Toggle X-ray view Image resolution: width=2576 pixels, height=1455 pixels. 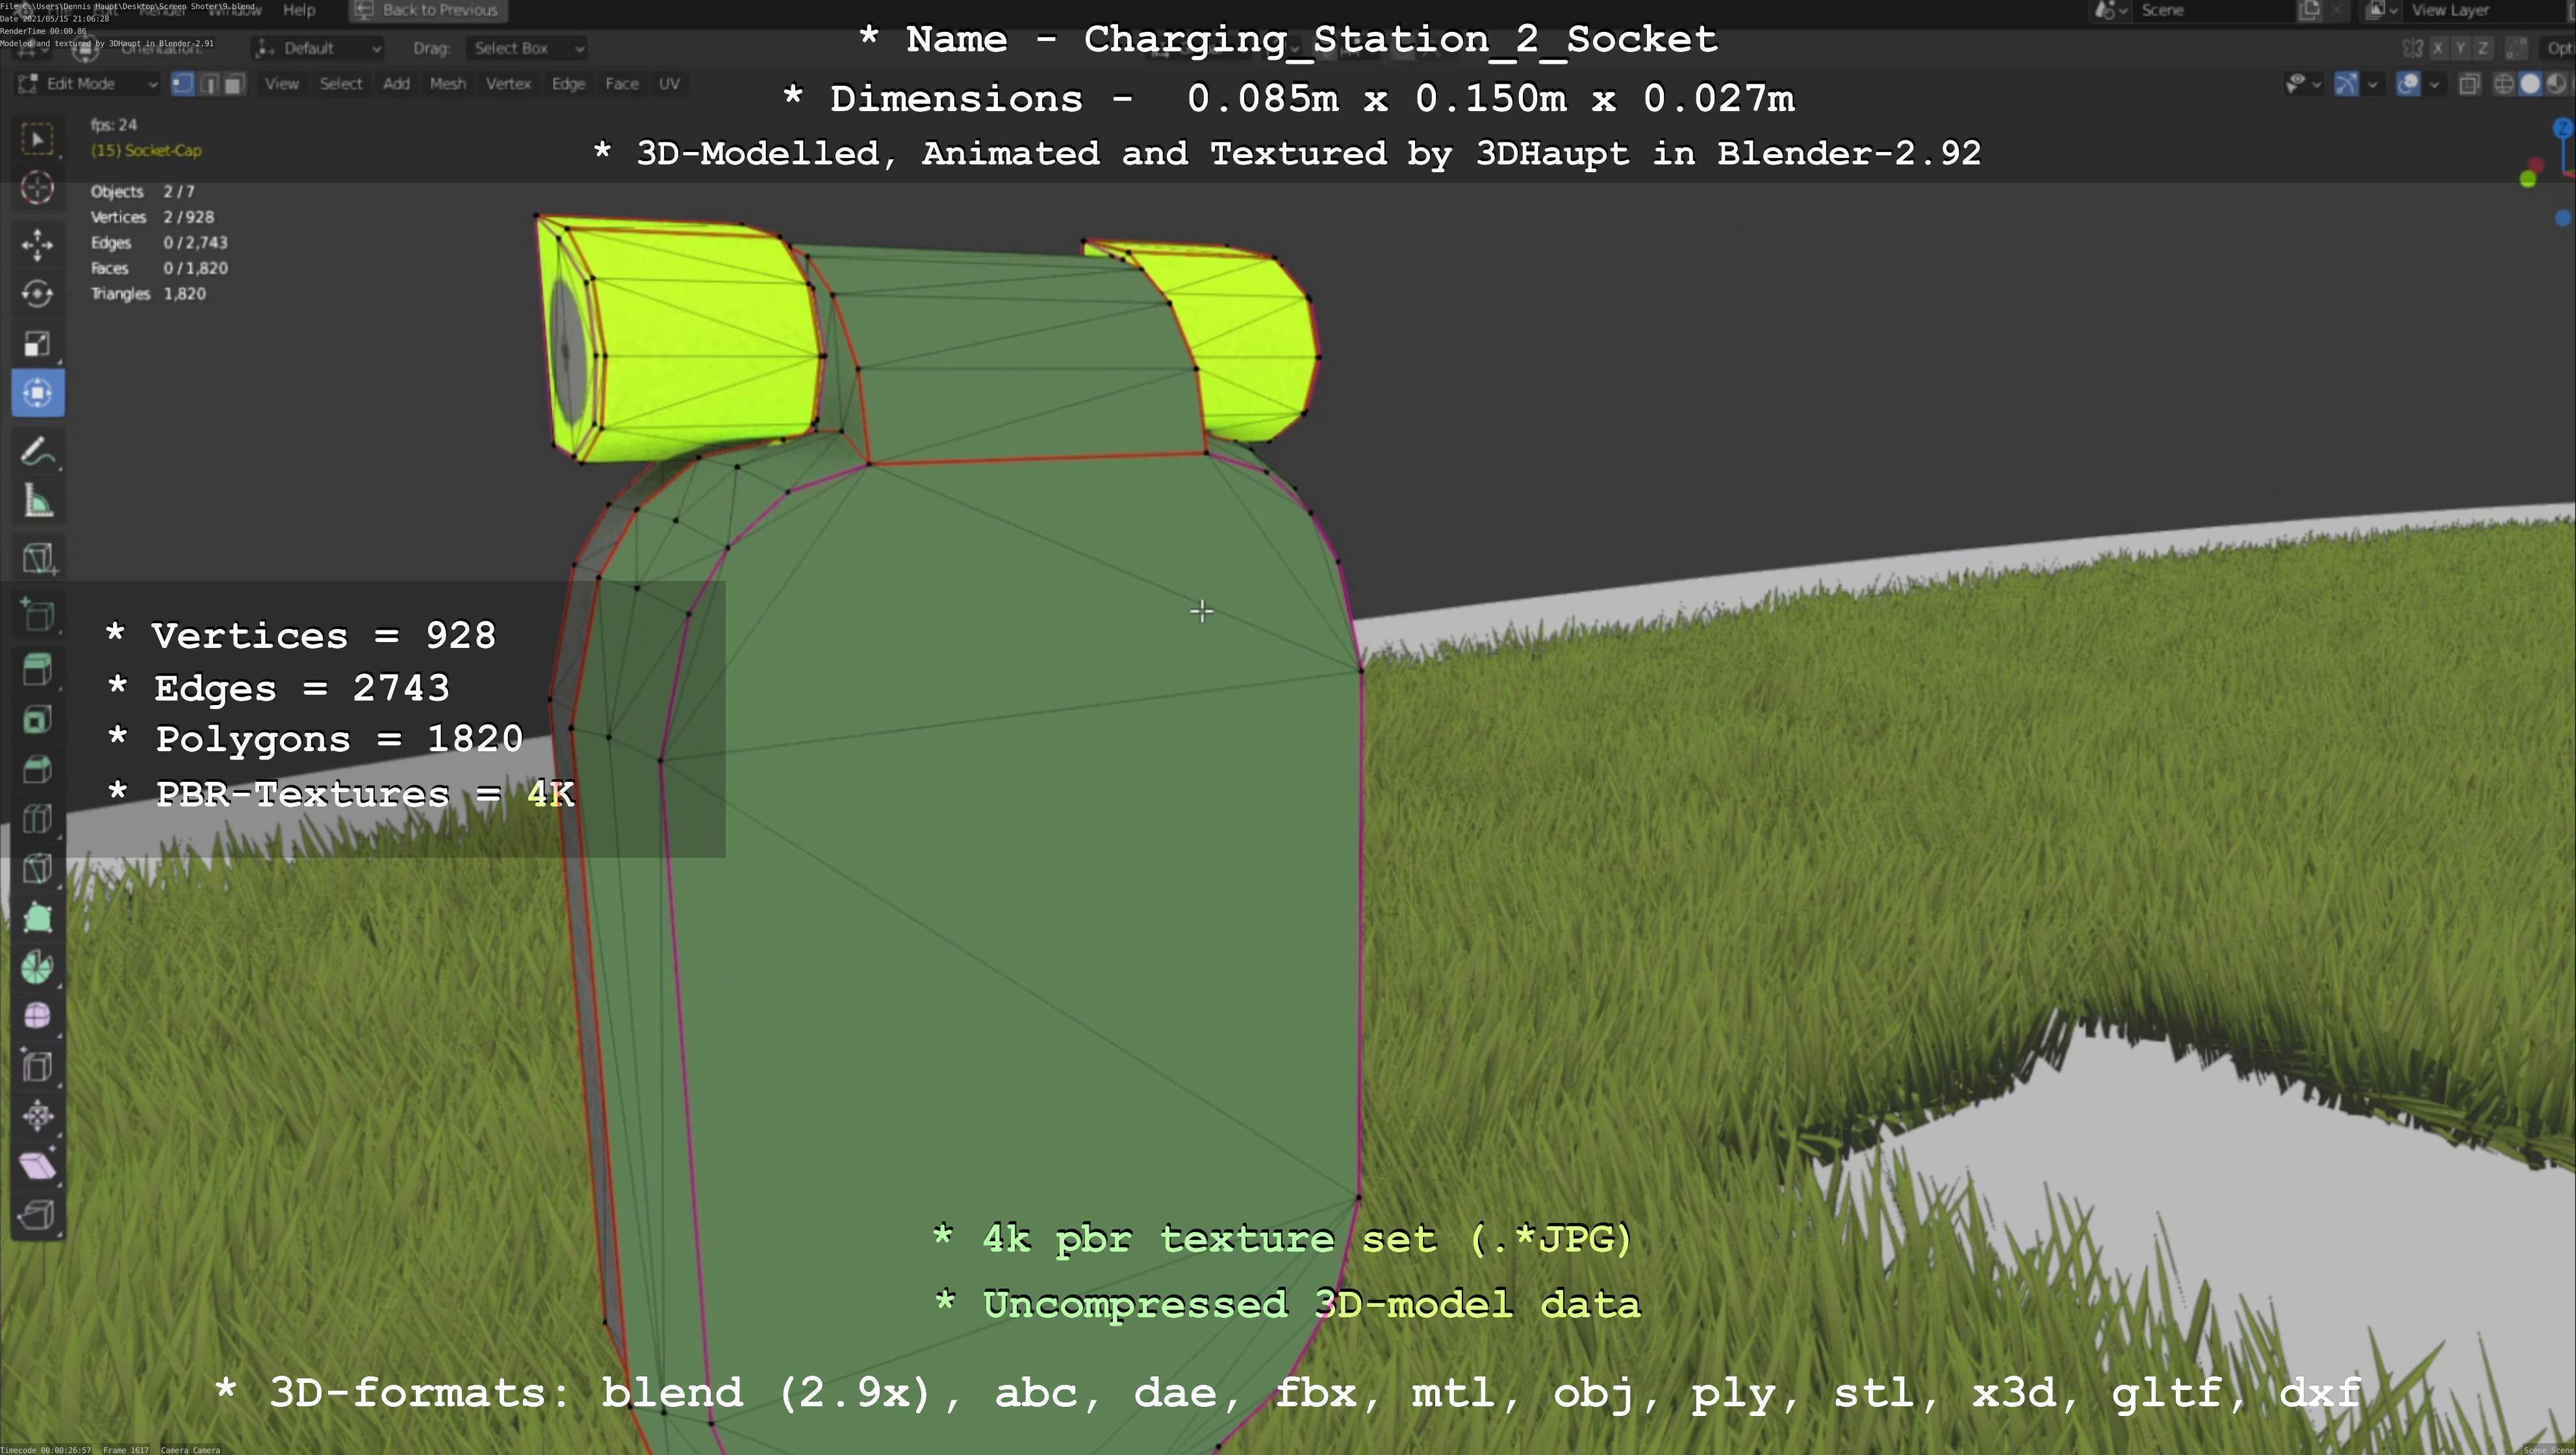pyautogui.click(x=2469, y=84)
